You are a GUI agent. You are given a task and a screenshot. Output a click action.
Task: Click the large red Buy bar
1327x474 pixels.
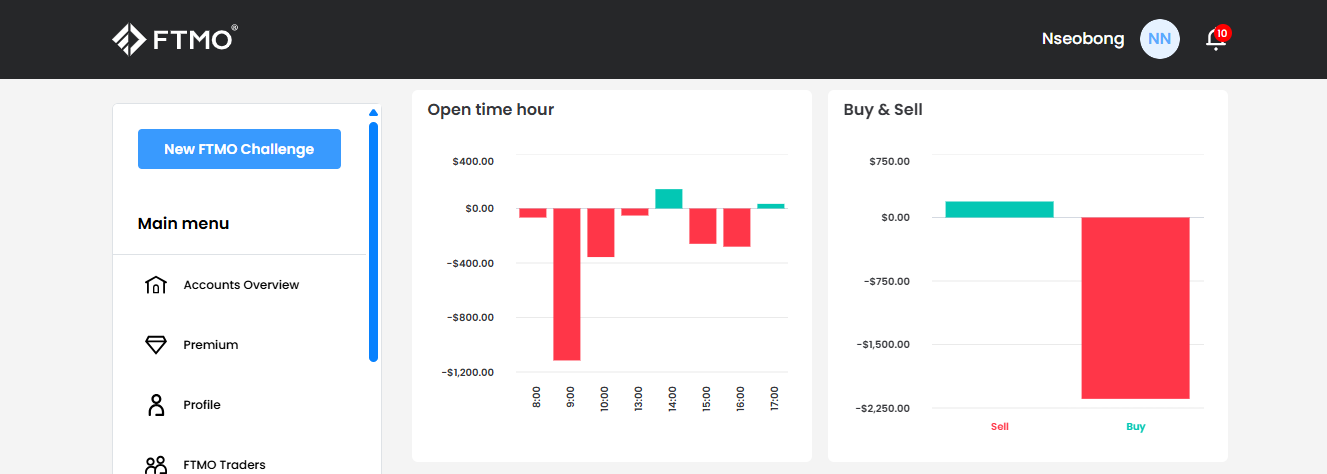click(1136, 308)
